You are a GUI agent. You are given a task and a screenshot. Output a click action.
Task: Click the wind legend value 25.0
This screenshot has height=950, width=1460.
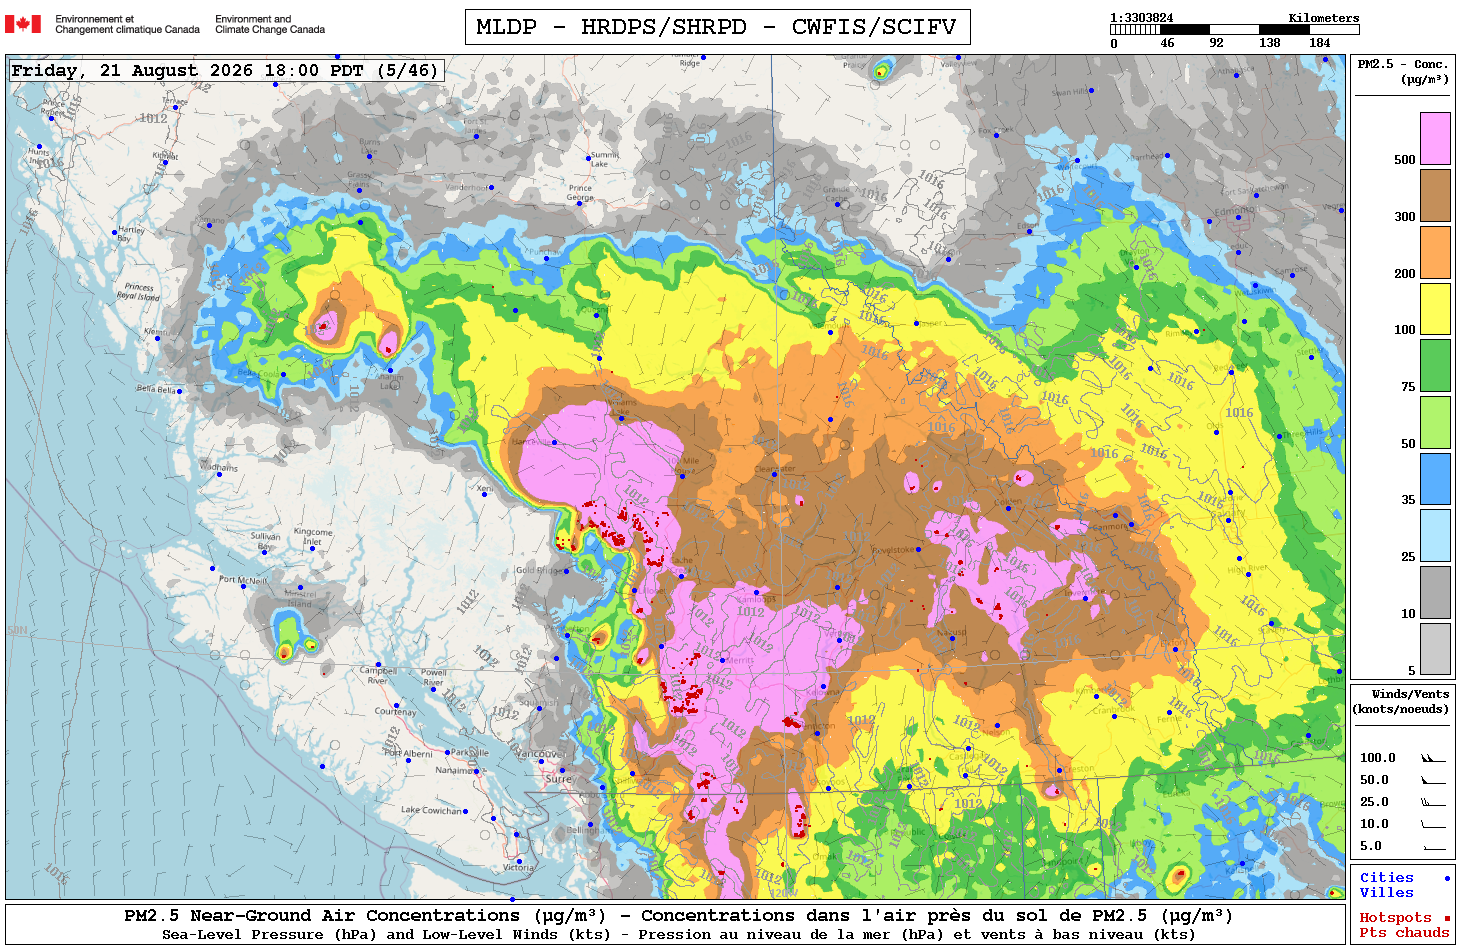pos(1374,802)
